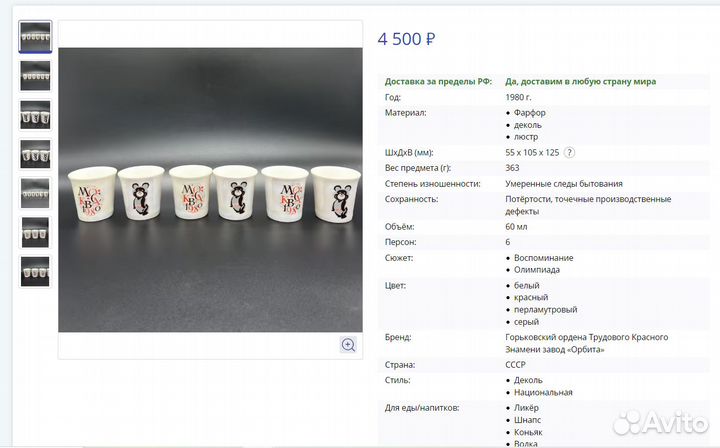Select the first thumbnail in the gallery

(35, 37)
